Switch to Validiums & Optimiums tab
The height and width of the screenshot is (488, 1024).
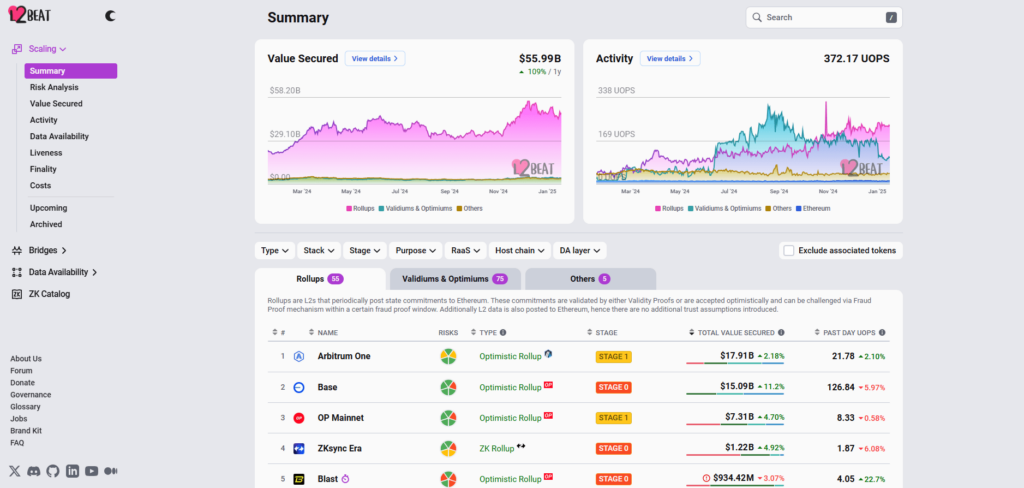(x=455, y=279)
